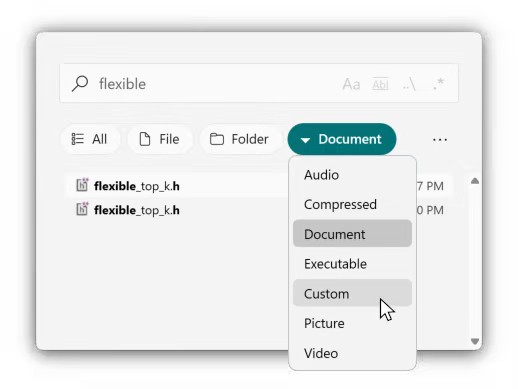Click the list icon in the All filter
Image resolution: width=518 pixels, height=389 pixels.
[x=78, y=139]
